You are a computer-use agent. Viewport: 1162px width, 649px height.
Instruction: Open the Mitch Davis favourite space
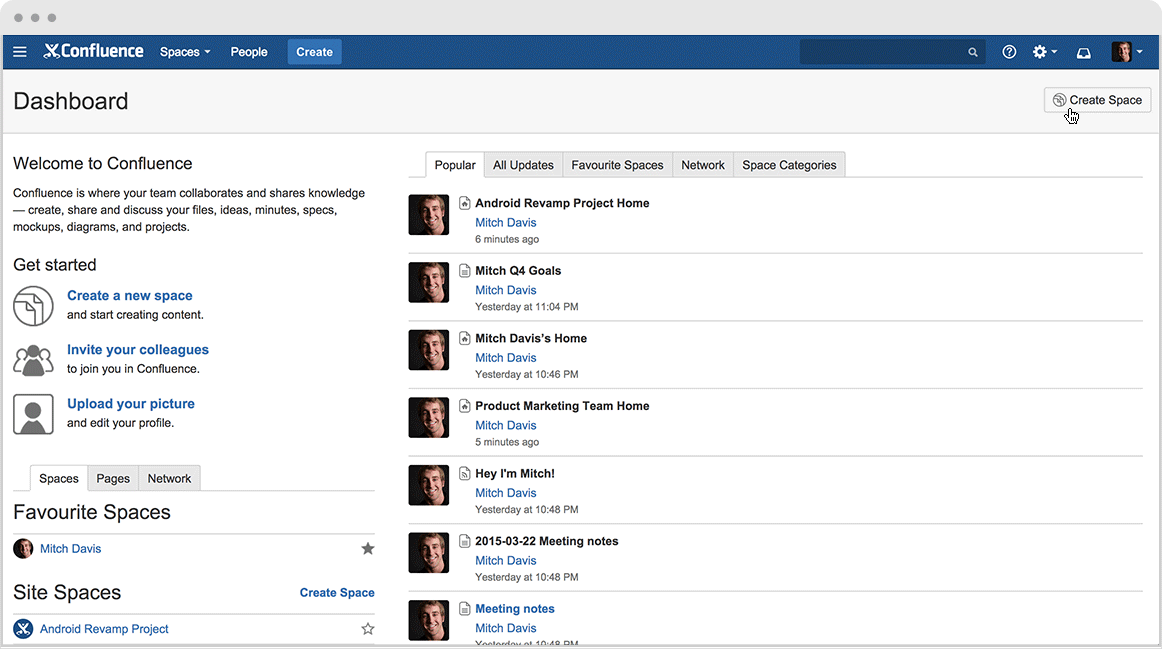point(70,549)
